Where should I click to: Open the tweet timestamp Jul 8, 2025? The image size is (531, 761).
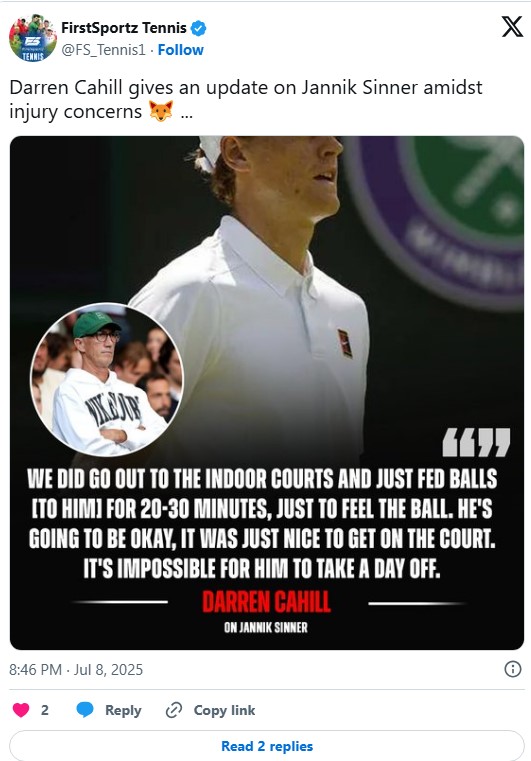[x=76, y=670]
